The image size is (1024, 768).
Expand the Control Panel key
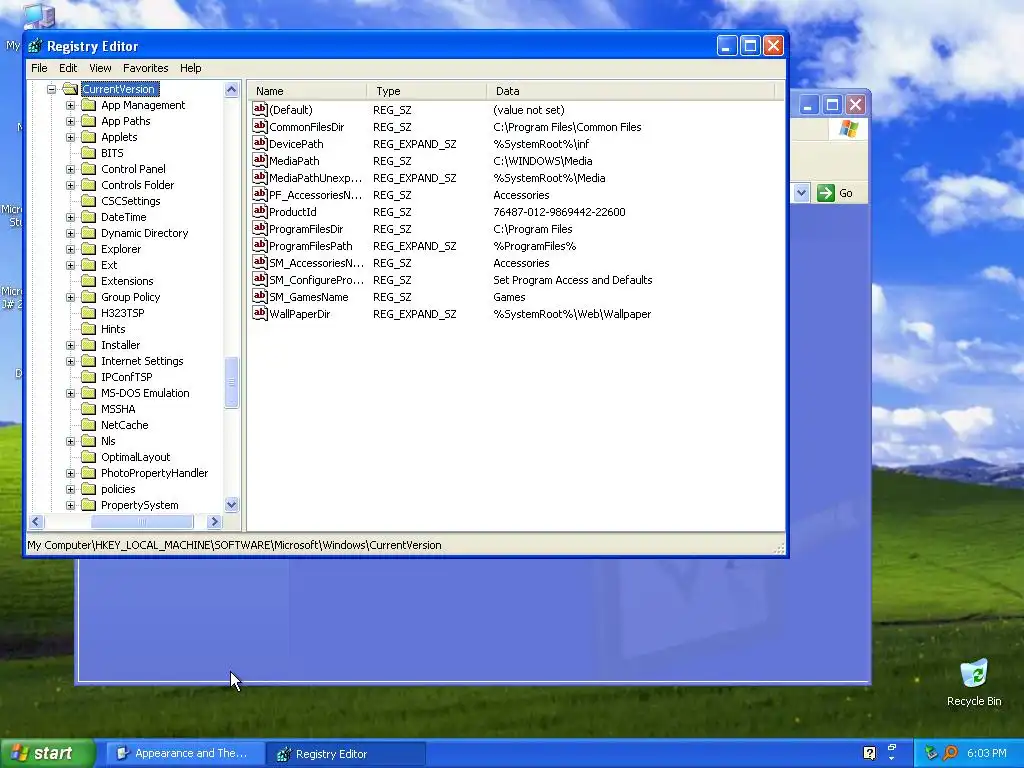pos(71,169)
